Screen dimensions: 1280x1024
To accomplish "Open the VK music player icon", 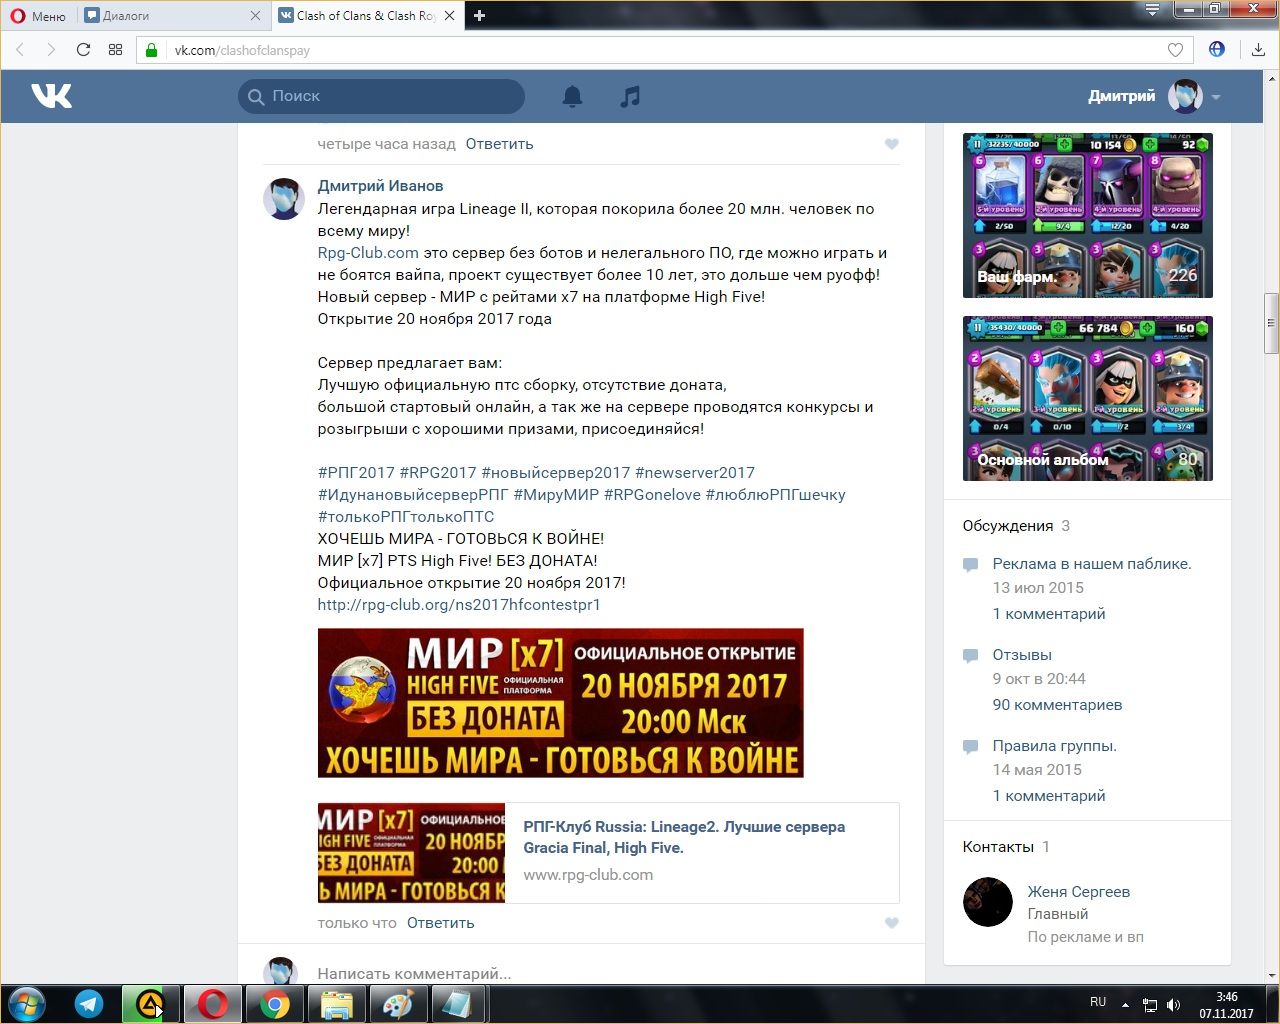I will point(630,96).
